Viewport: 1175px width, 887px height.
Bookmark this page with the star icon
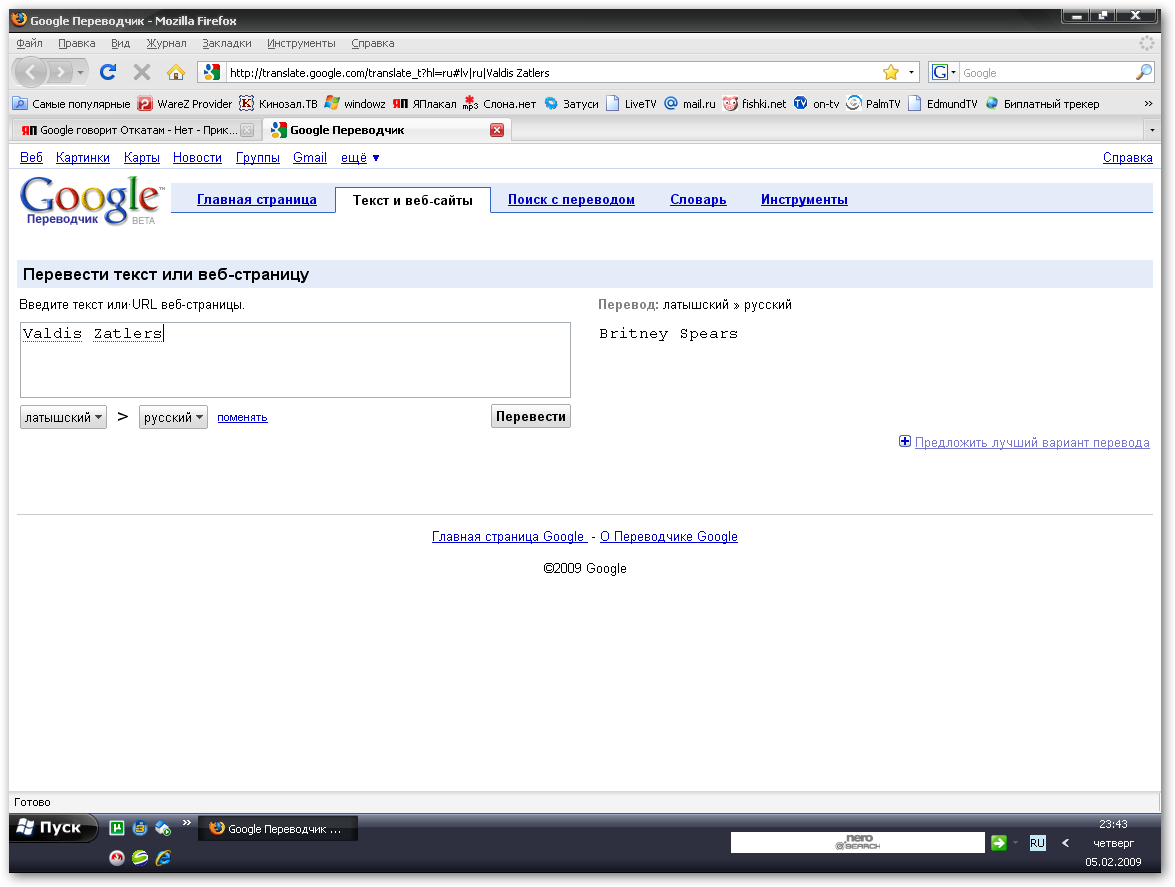coord(890,73)
